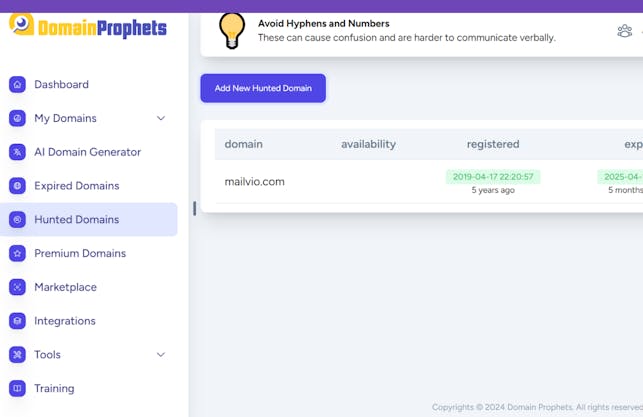Click the Premium Domains star icon
The image size is (643, 417).
(x=17, y=254)
